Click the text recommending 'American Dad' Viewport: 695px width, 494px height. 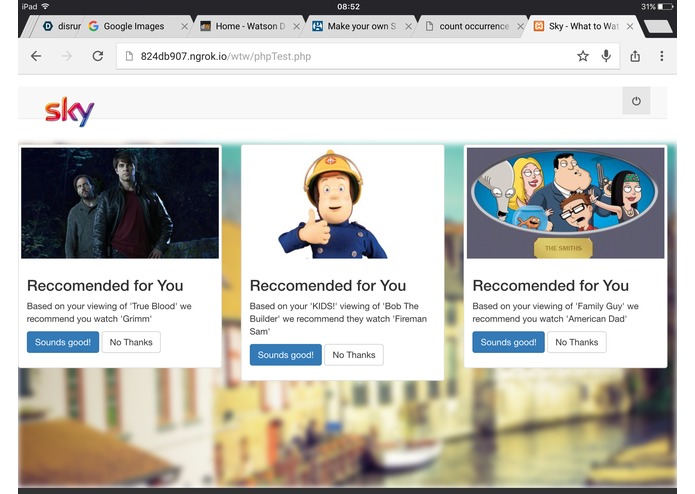pos(555,312)
